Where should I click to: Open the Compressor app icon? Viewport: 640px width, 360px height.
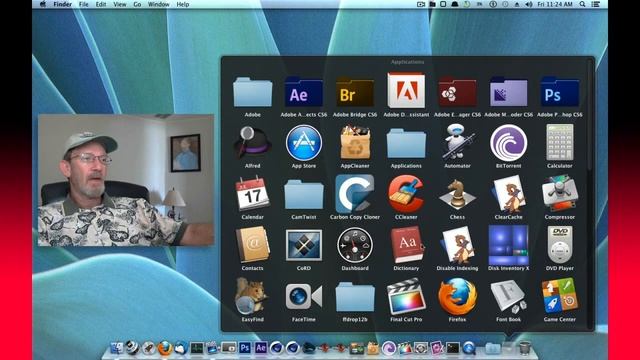(560, 193)
